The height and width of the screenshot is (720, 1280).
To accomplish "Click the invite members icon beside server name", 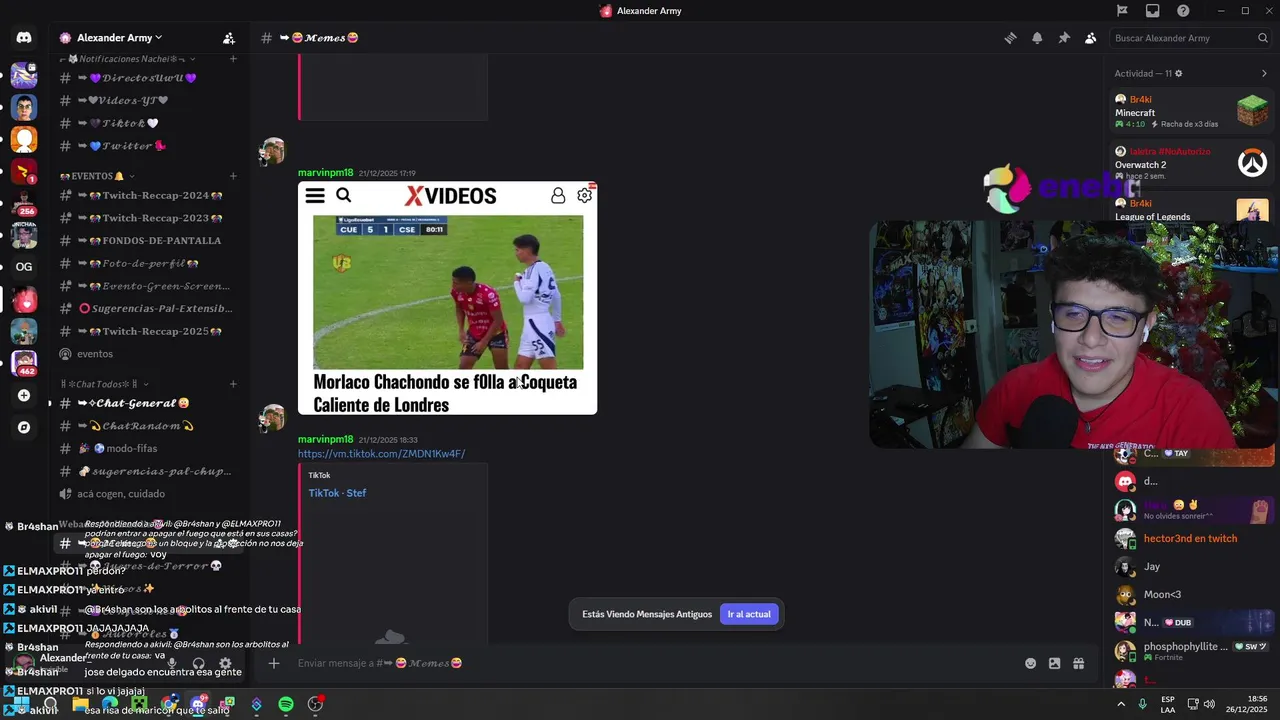I will [229, 38].
